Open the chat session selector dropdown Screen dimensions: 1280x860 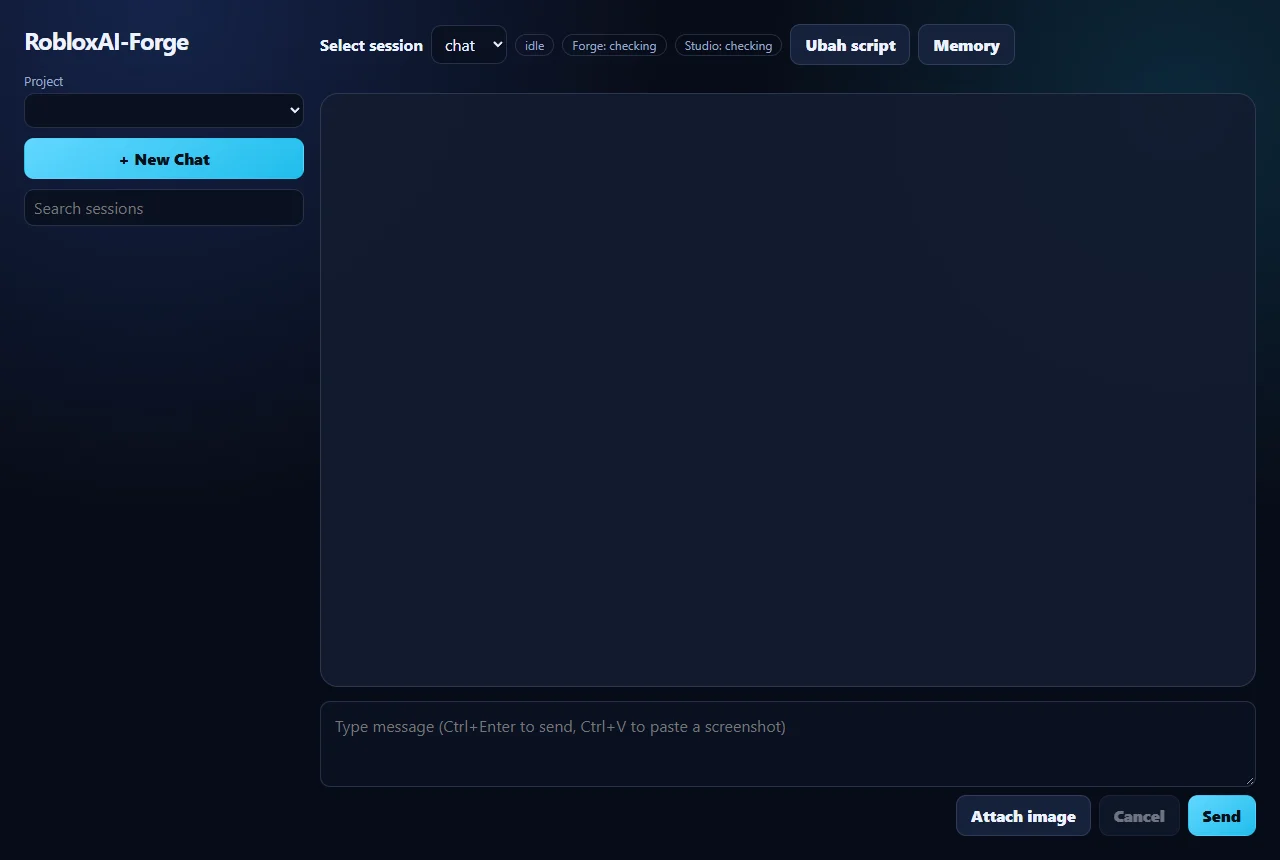click(x=469, y=45)
